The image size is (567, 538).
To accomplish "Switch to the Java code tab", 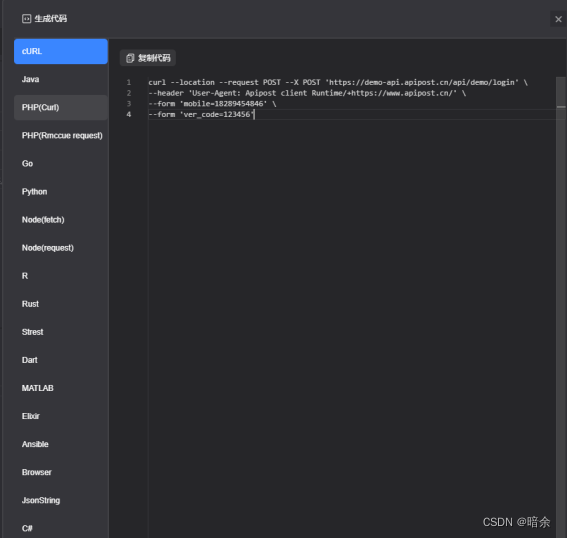I will (61, 80).
